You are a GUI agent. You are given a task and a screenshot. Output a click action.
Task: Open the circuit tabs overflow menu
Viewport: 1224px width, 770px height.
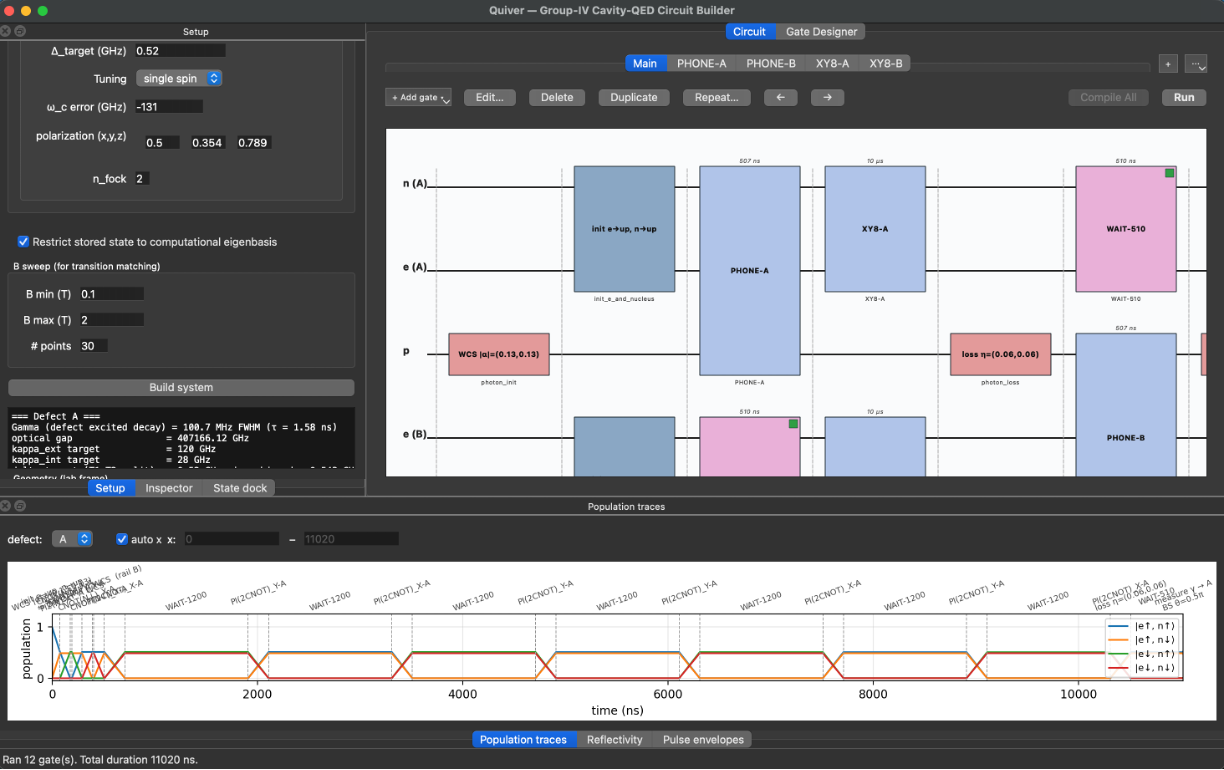1196,63
